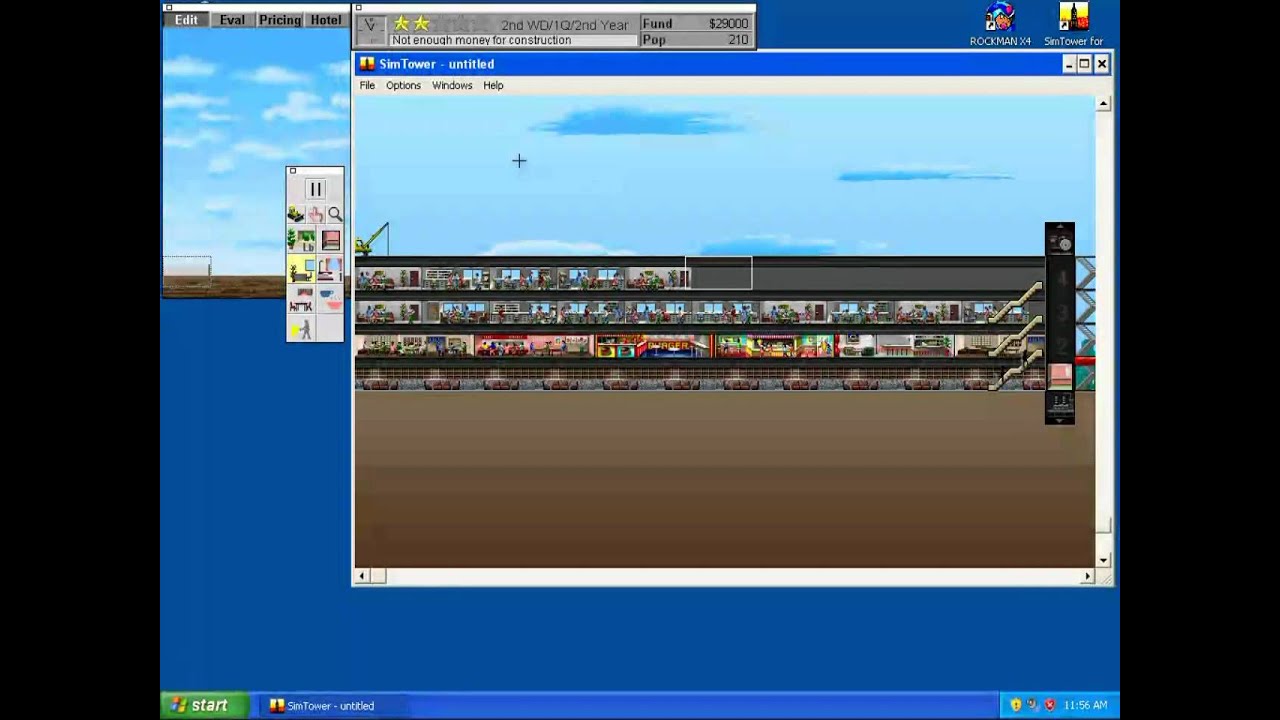Select the elevator construction tool
Viewport: 1280px width, 720px height.
[x=331, y=241]
